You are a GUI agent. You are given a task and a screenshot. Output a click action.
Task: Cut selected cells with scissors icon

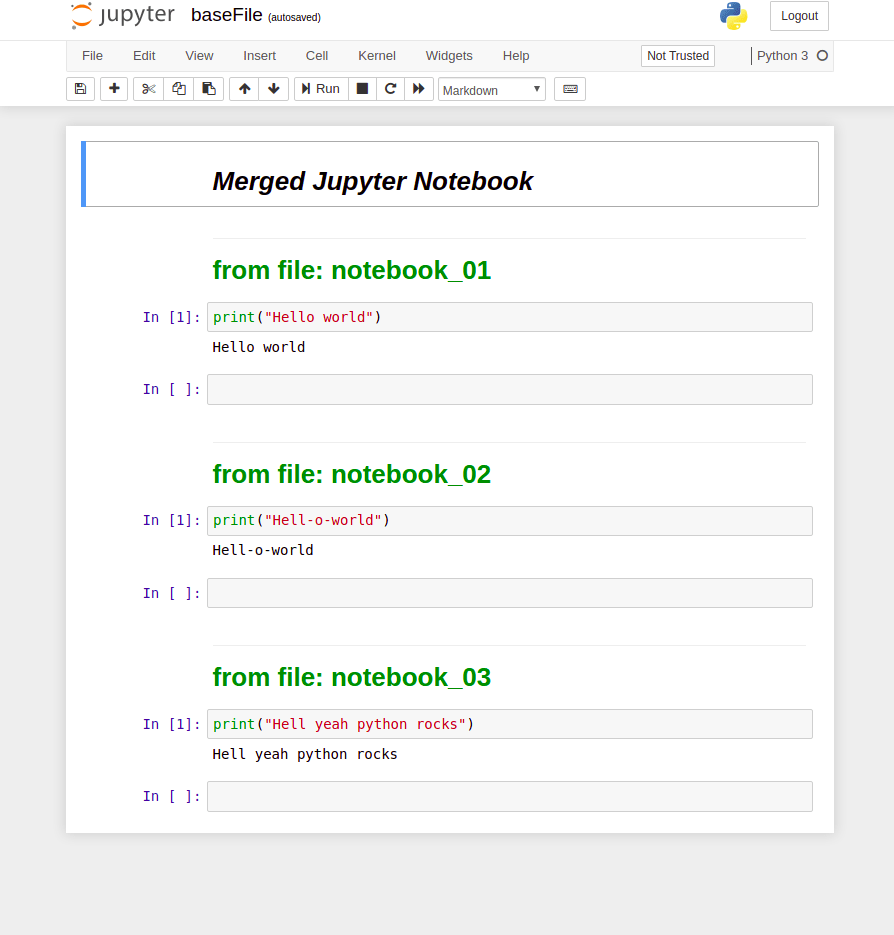click(148, 89)
